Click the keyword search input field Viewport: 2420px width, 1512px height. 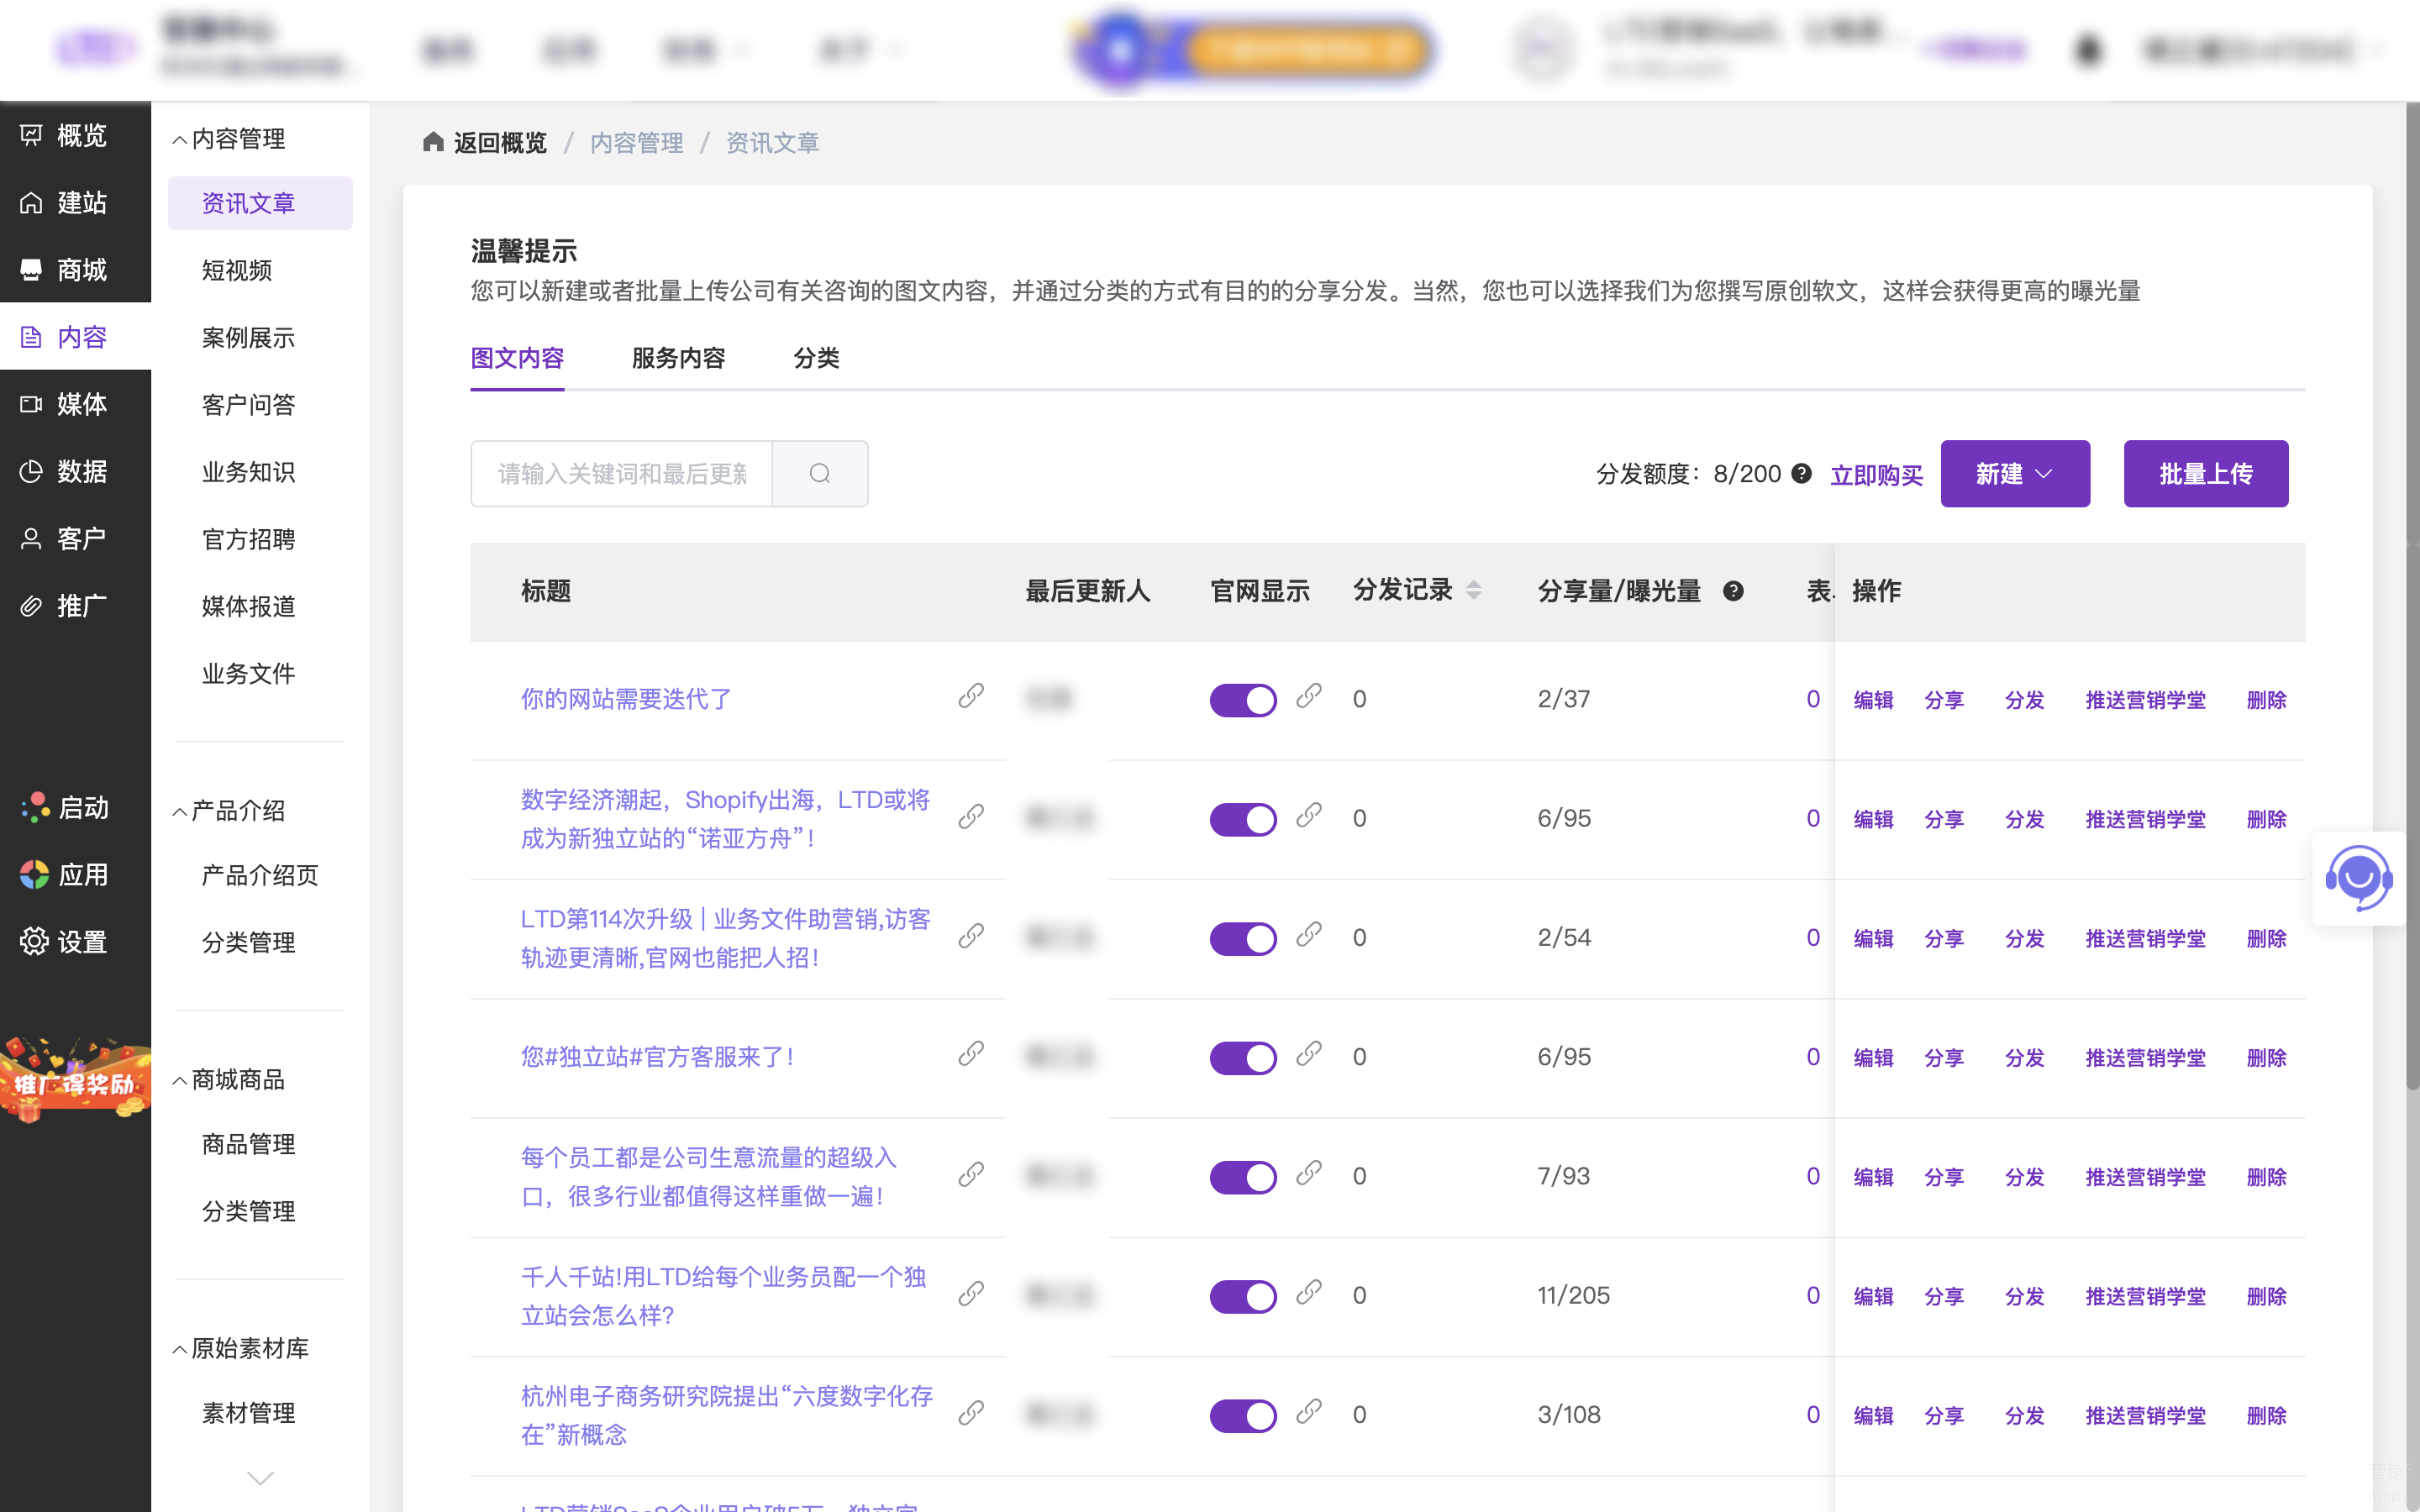click(x=621, y=473)
